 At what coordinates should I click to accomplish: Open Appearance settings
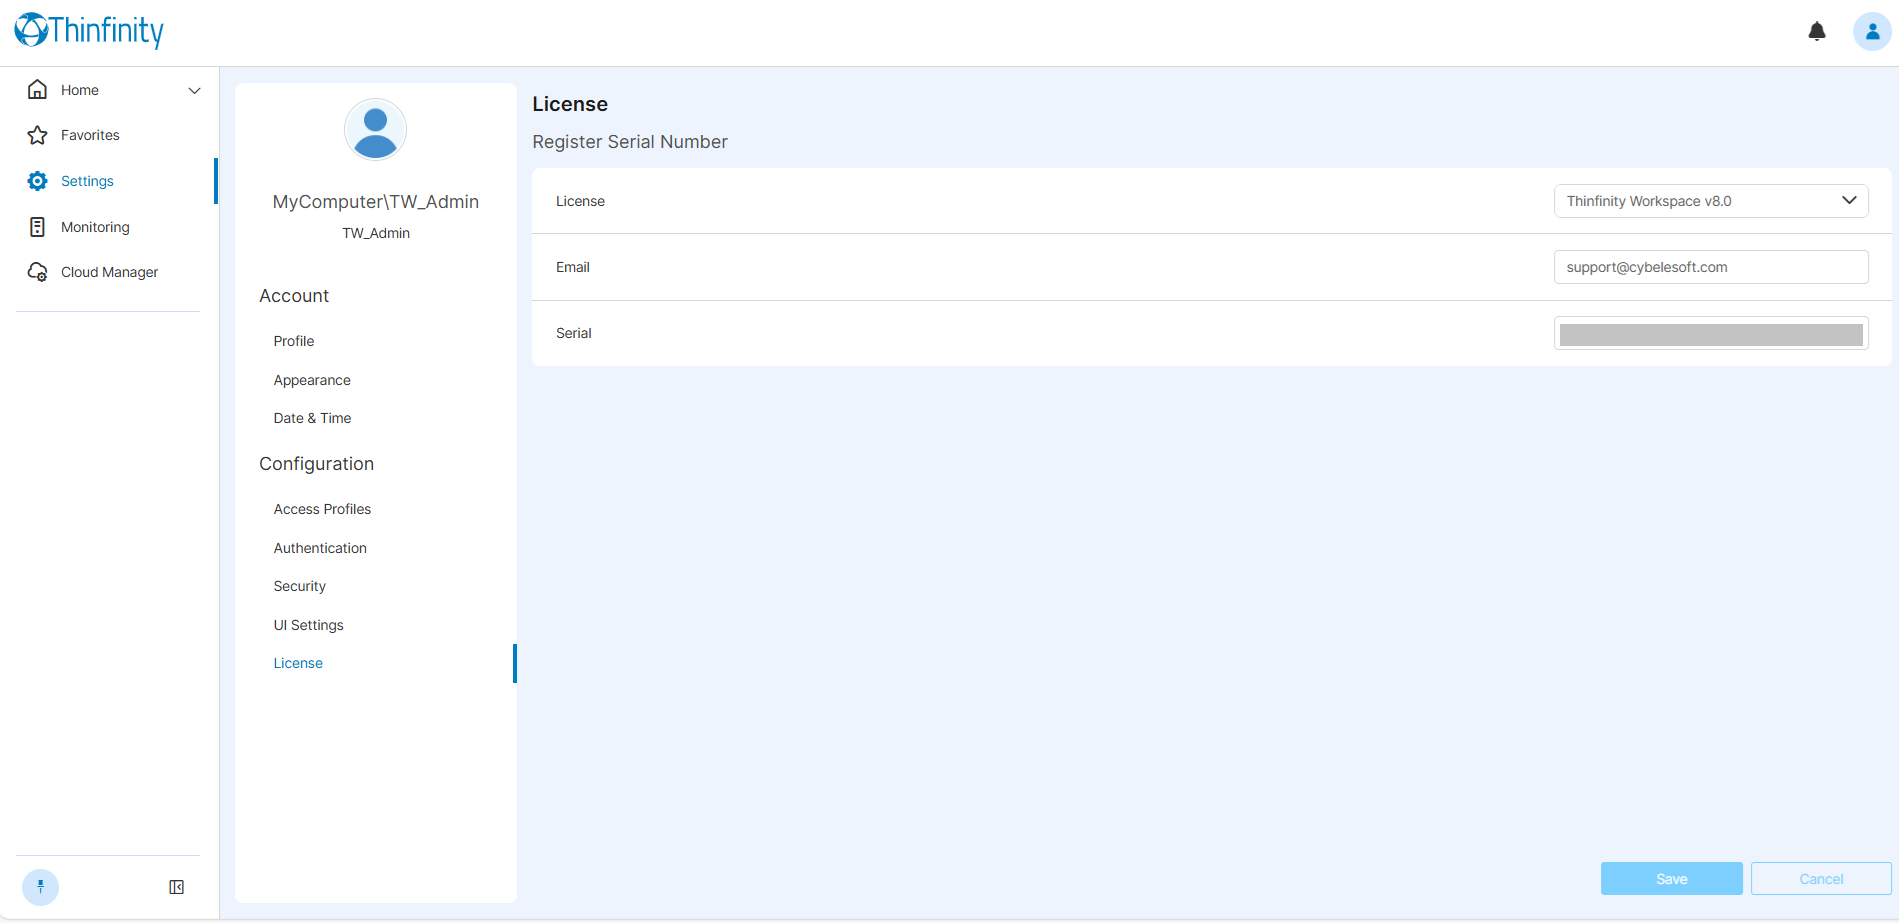312,380
